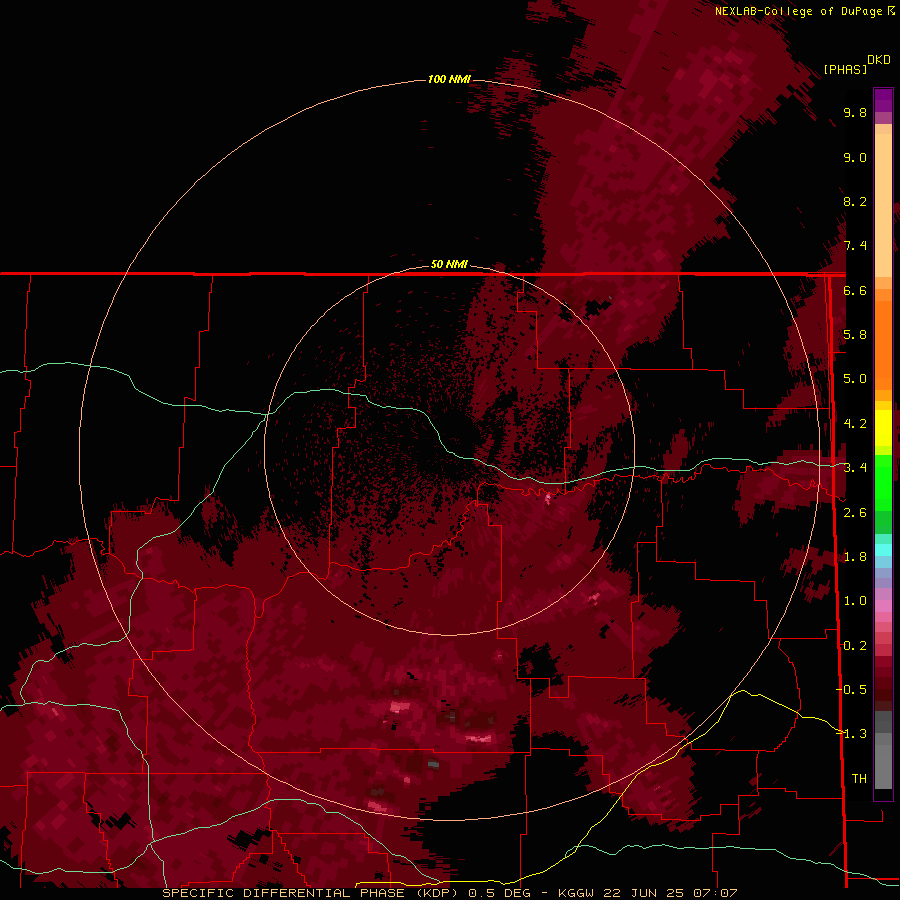Click the 6.6 scale value

pos(855,290)
